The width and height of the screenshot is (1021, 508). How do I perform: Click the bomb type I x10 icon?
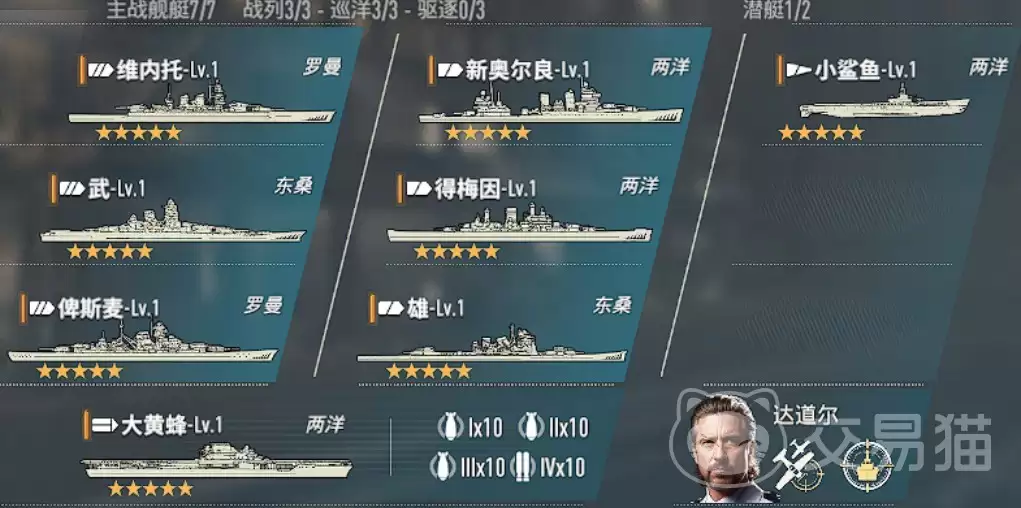450,427
